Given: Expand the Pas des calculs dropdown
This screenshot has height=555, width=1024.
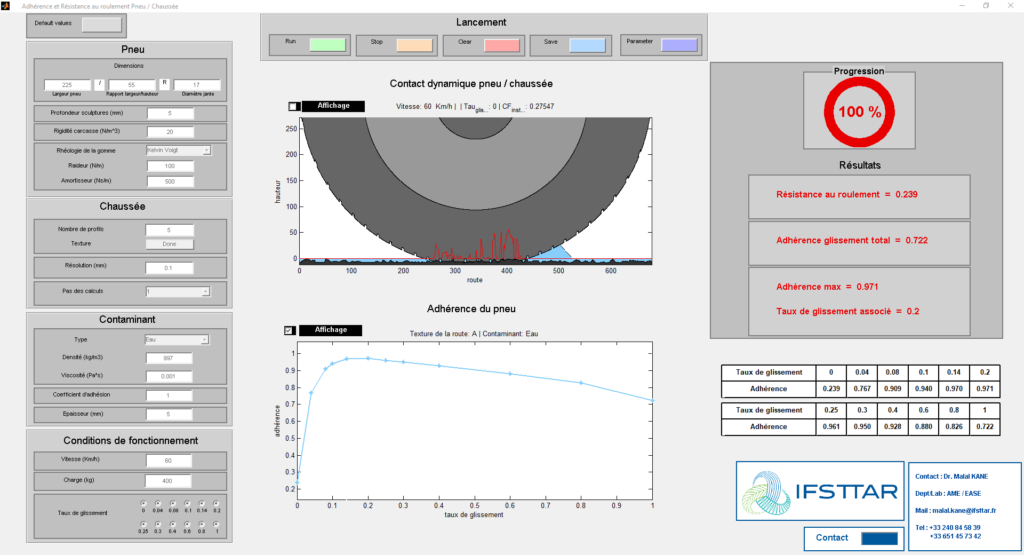Looking at the screenshot, I should (x=178, y=292).
